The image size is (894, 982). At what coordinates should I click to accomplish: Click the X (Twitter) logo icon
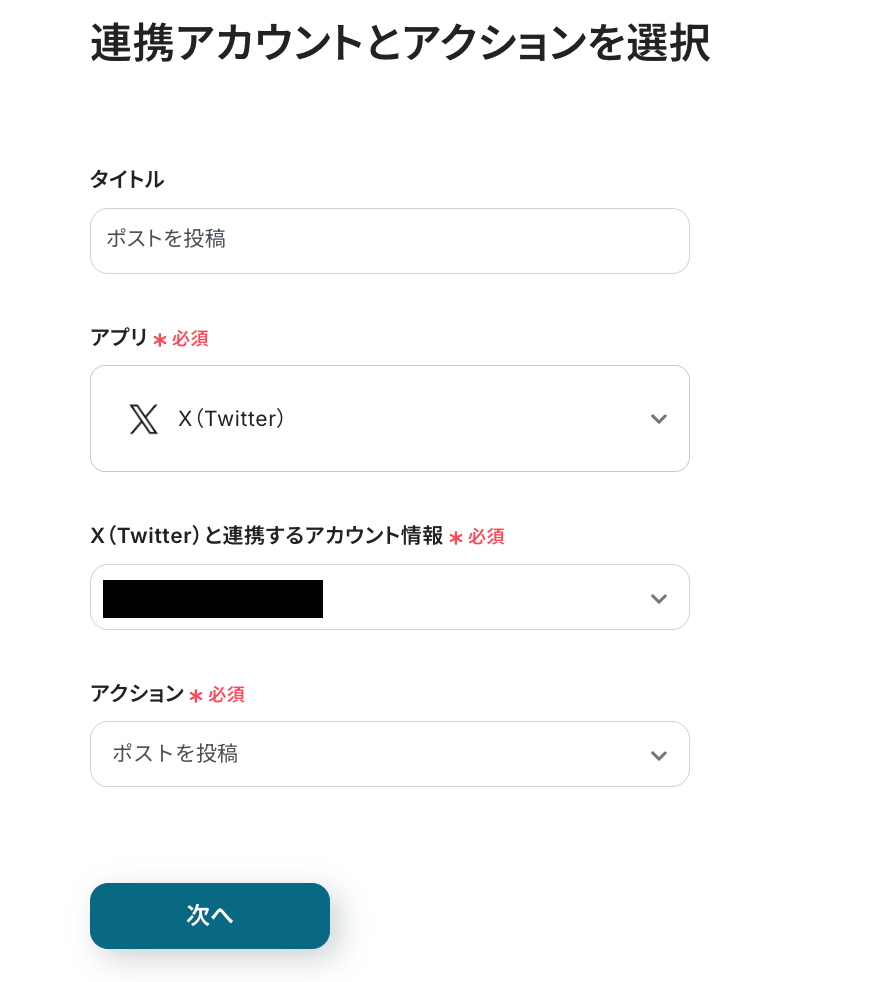tap(143, 419)
